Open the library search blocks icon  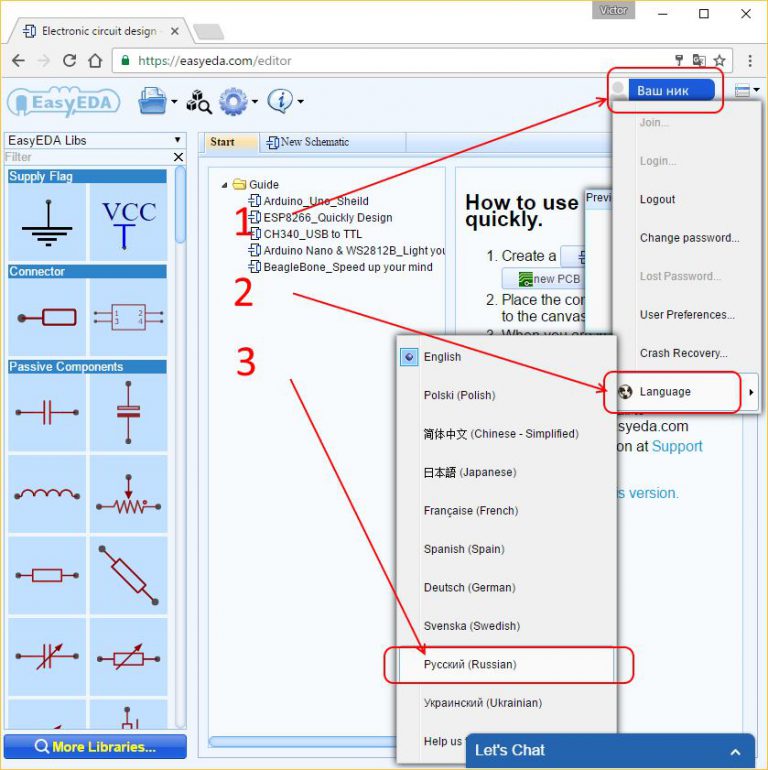(x=199, y=102)
